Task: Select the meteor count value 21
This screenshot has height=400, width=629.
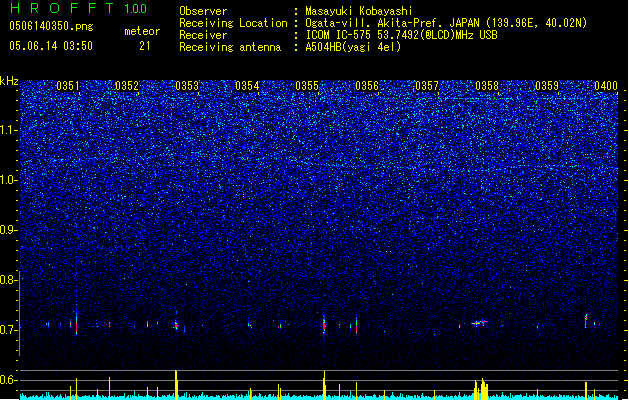Action: pyautogui.click(x=145, y=46)
